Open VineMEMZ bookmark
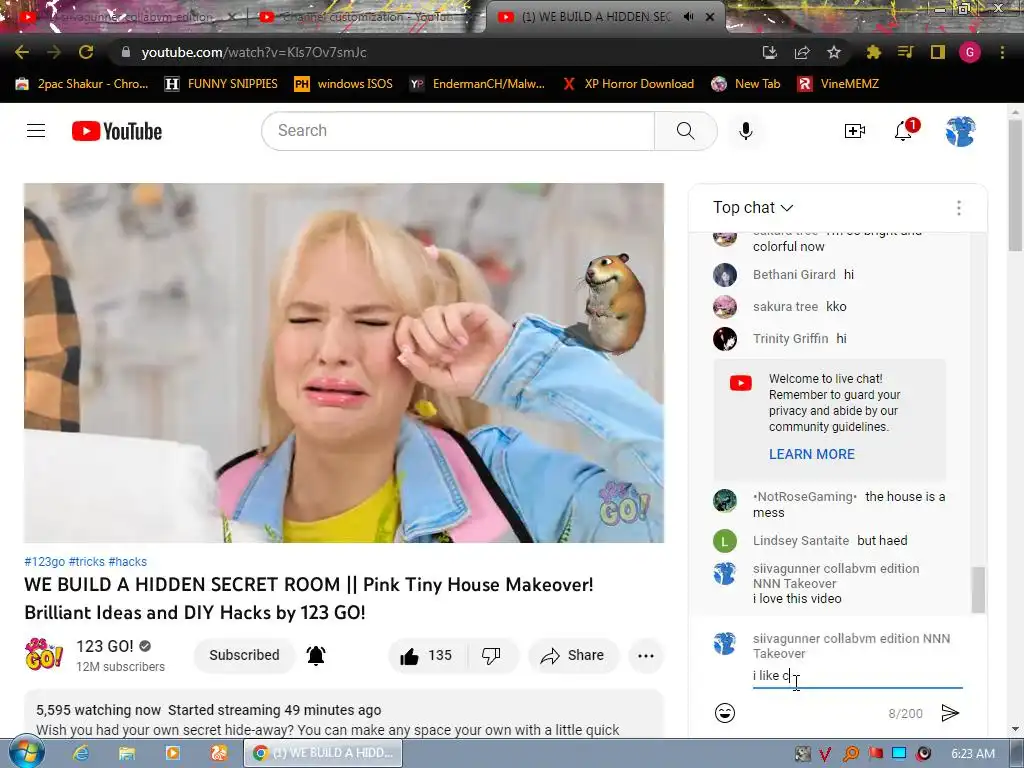The height and width of the screenshot is (768, 1024). (838, 84)
